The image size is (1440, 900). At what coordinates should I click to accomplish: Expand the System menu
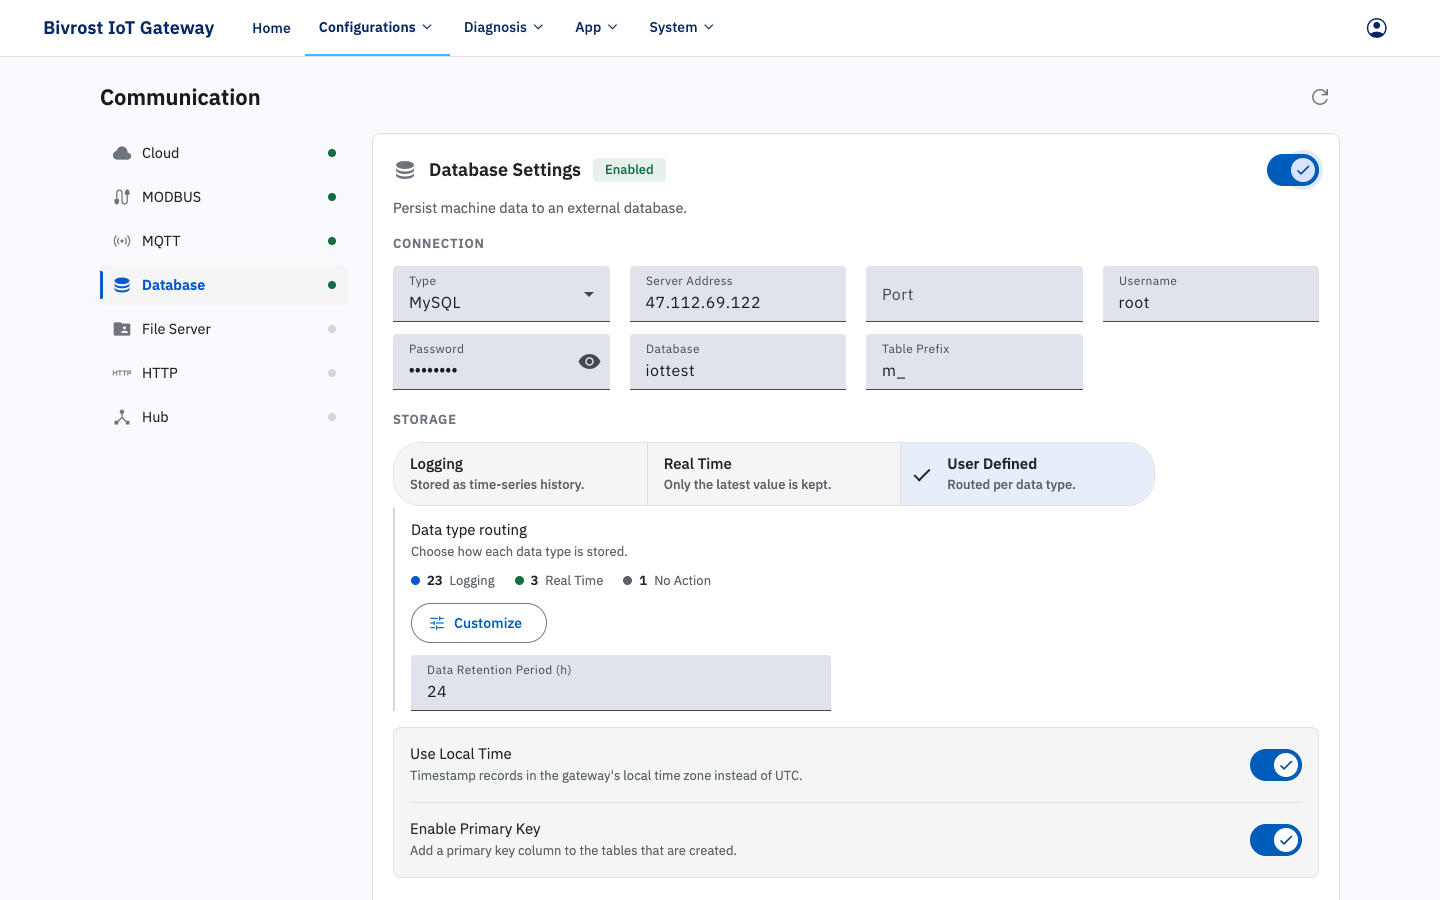682,28
